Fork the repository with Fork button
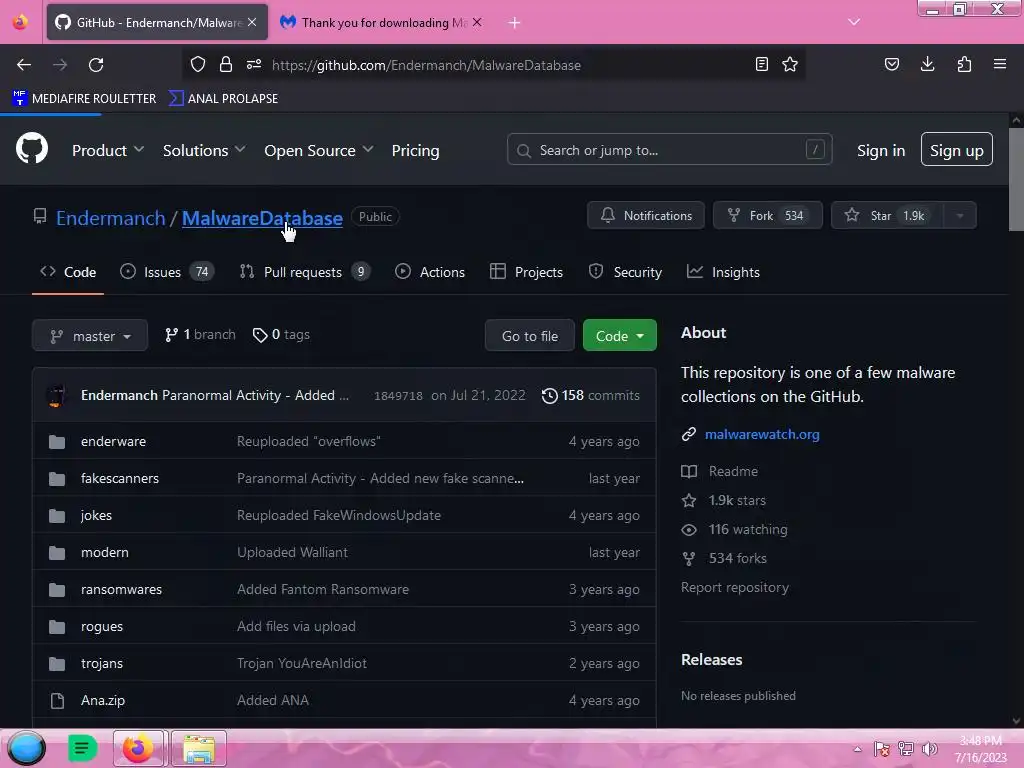 (x=767, y=216)
